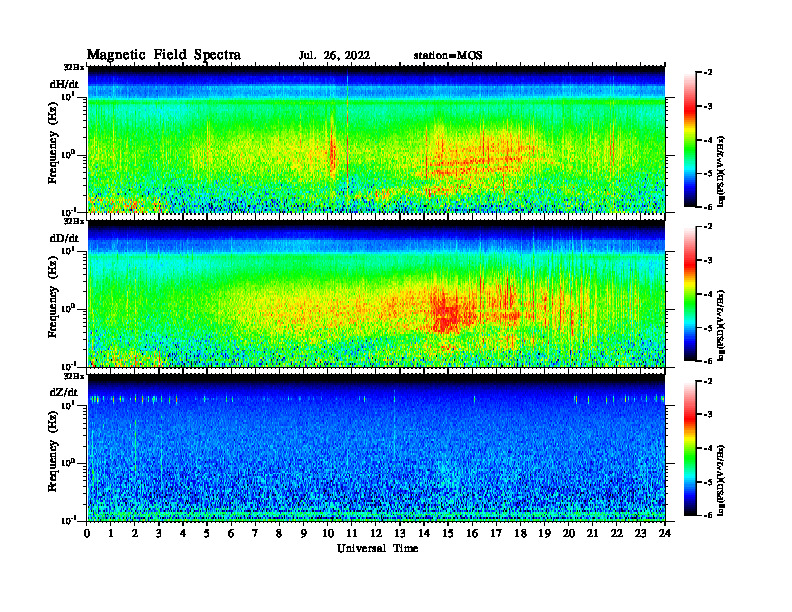This screenshot has width=792, height=612.
Task: Click hour 14 on the Universal Time axis
Action: 424,533
